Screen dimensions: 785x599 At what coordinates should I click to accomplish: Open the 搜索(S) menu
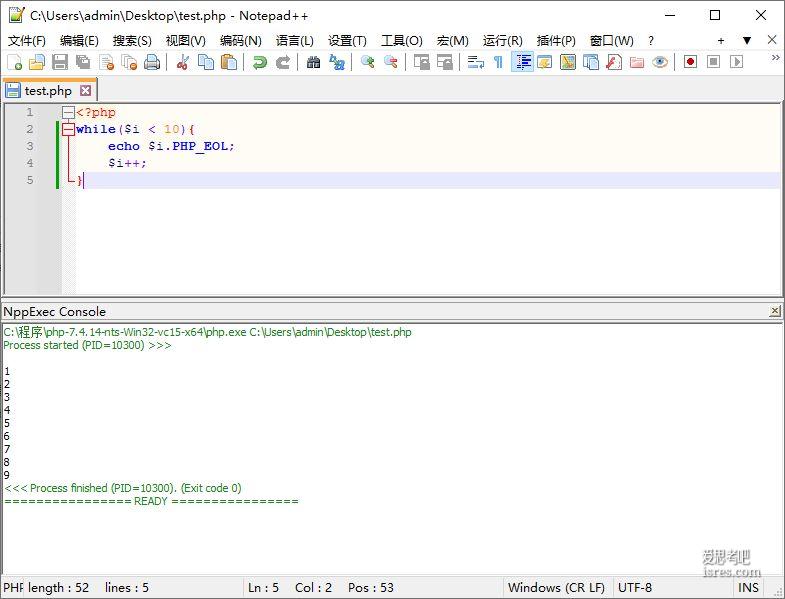(132, 41)
